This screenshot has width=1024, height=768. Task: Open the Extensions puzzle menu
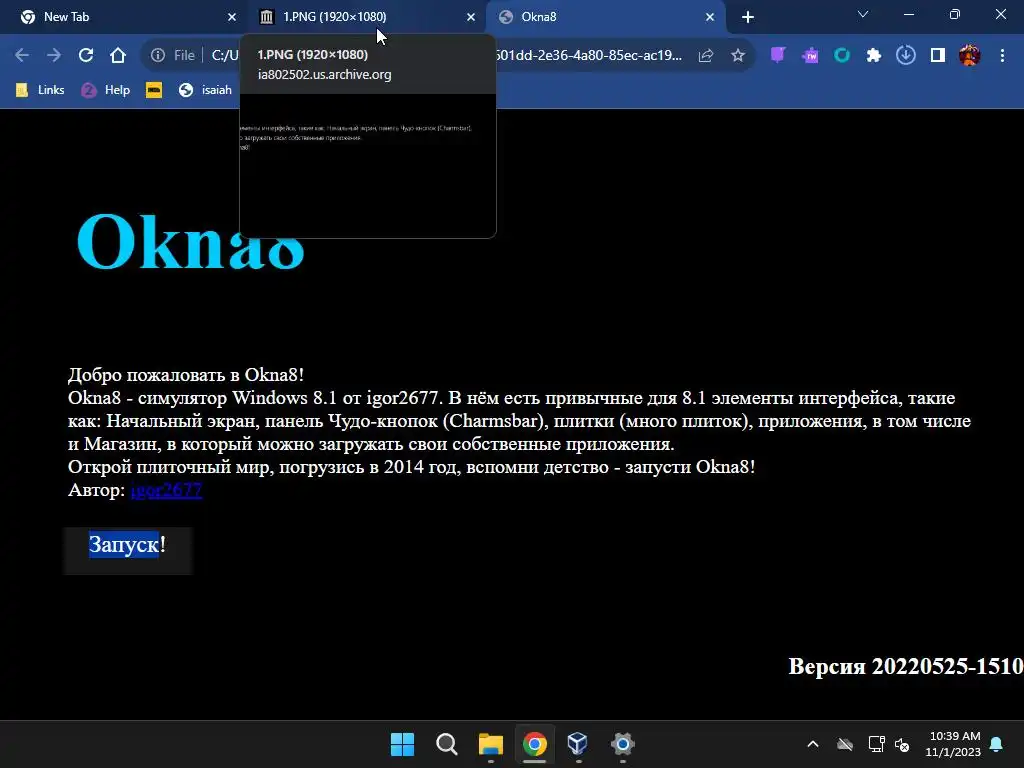click(x=874, y=56)
